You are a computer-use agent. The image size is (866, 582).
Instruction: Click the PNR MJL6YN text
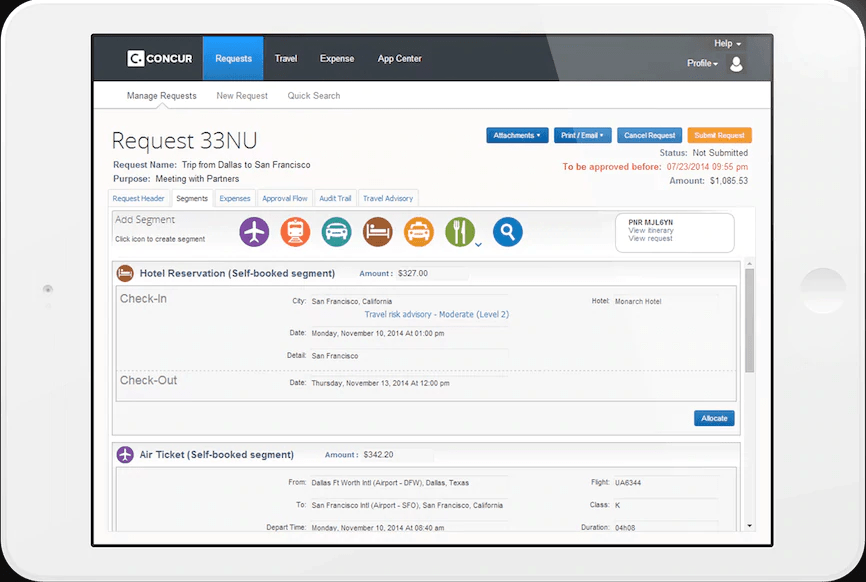(651, 222)
